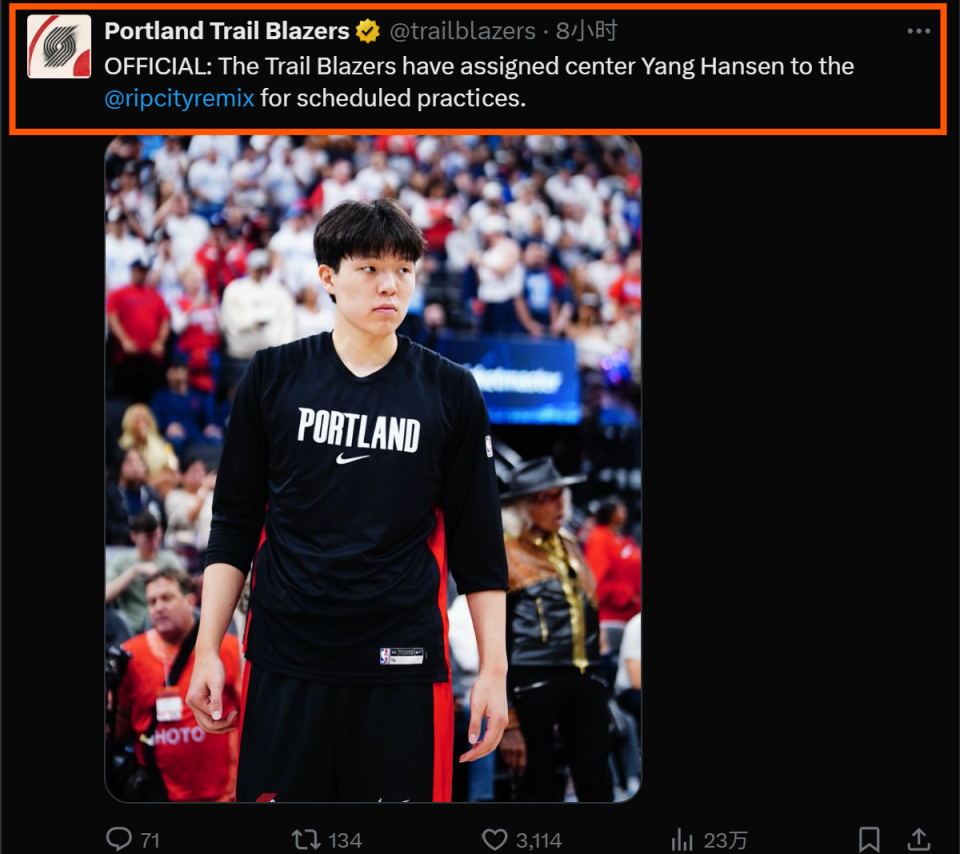This screenshot has width=960, height=854.
Task: Open the view analytics bar-chart icon
Action: point(682,839)
